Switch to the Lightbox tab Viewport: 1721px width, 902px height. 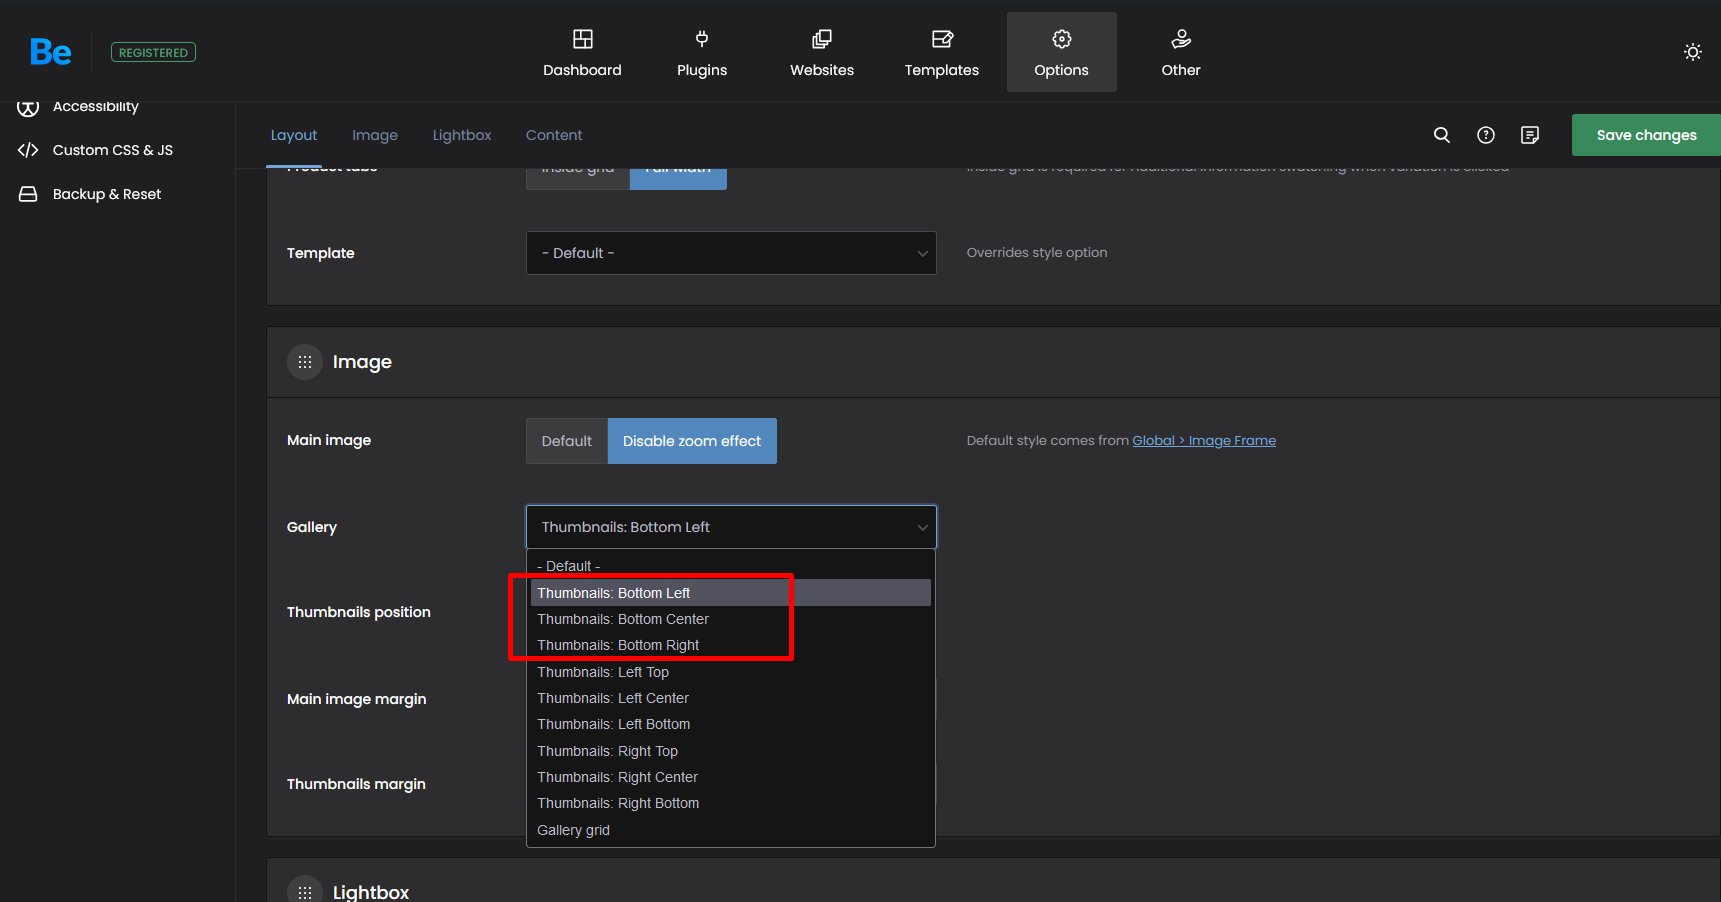462,135
